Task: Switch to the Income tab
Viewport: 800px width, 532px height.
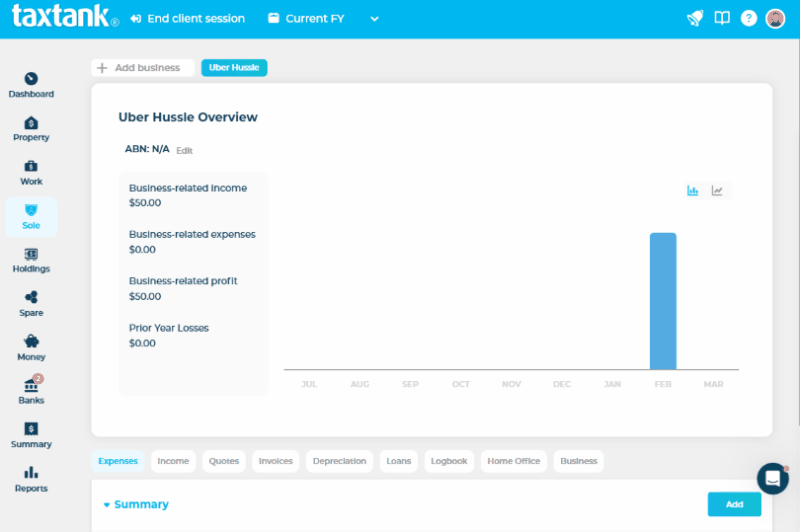Action: point(173,461)
